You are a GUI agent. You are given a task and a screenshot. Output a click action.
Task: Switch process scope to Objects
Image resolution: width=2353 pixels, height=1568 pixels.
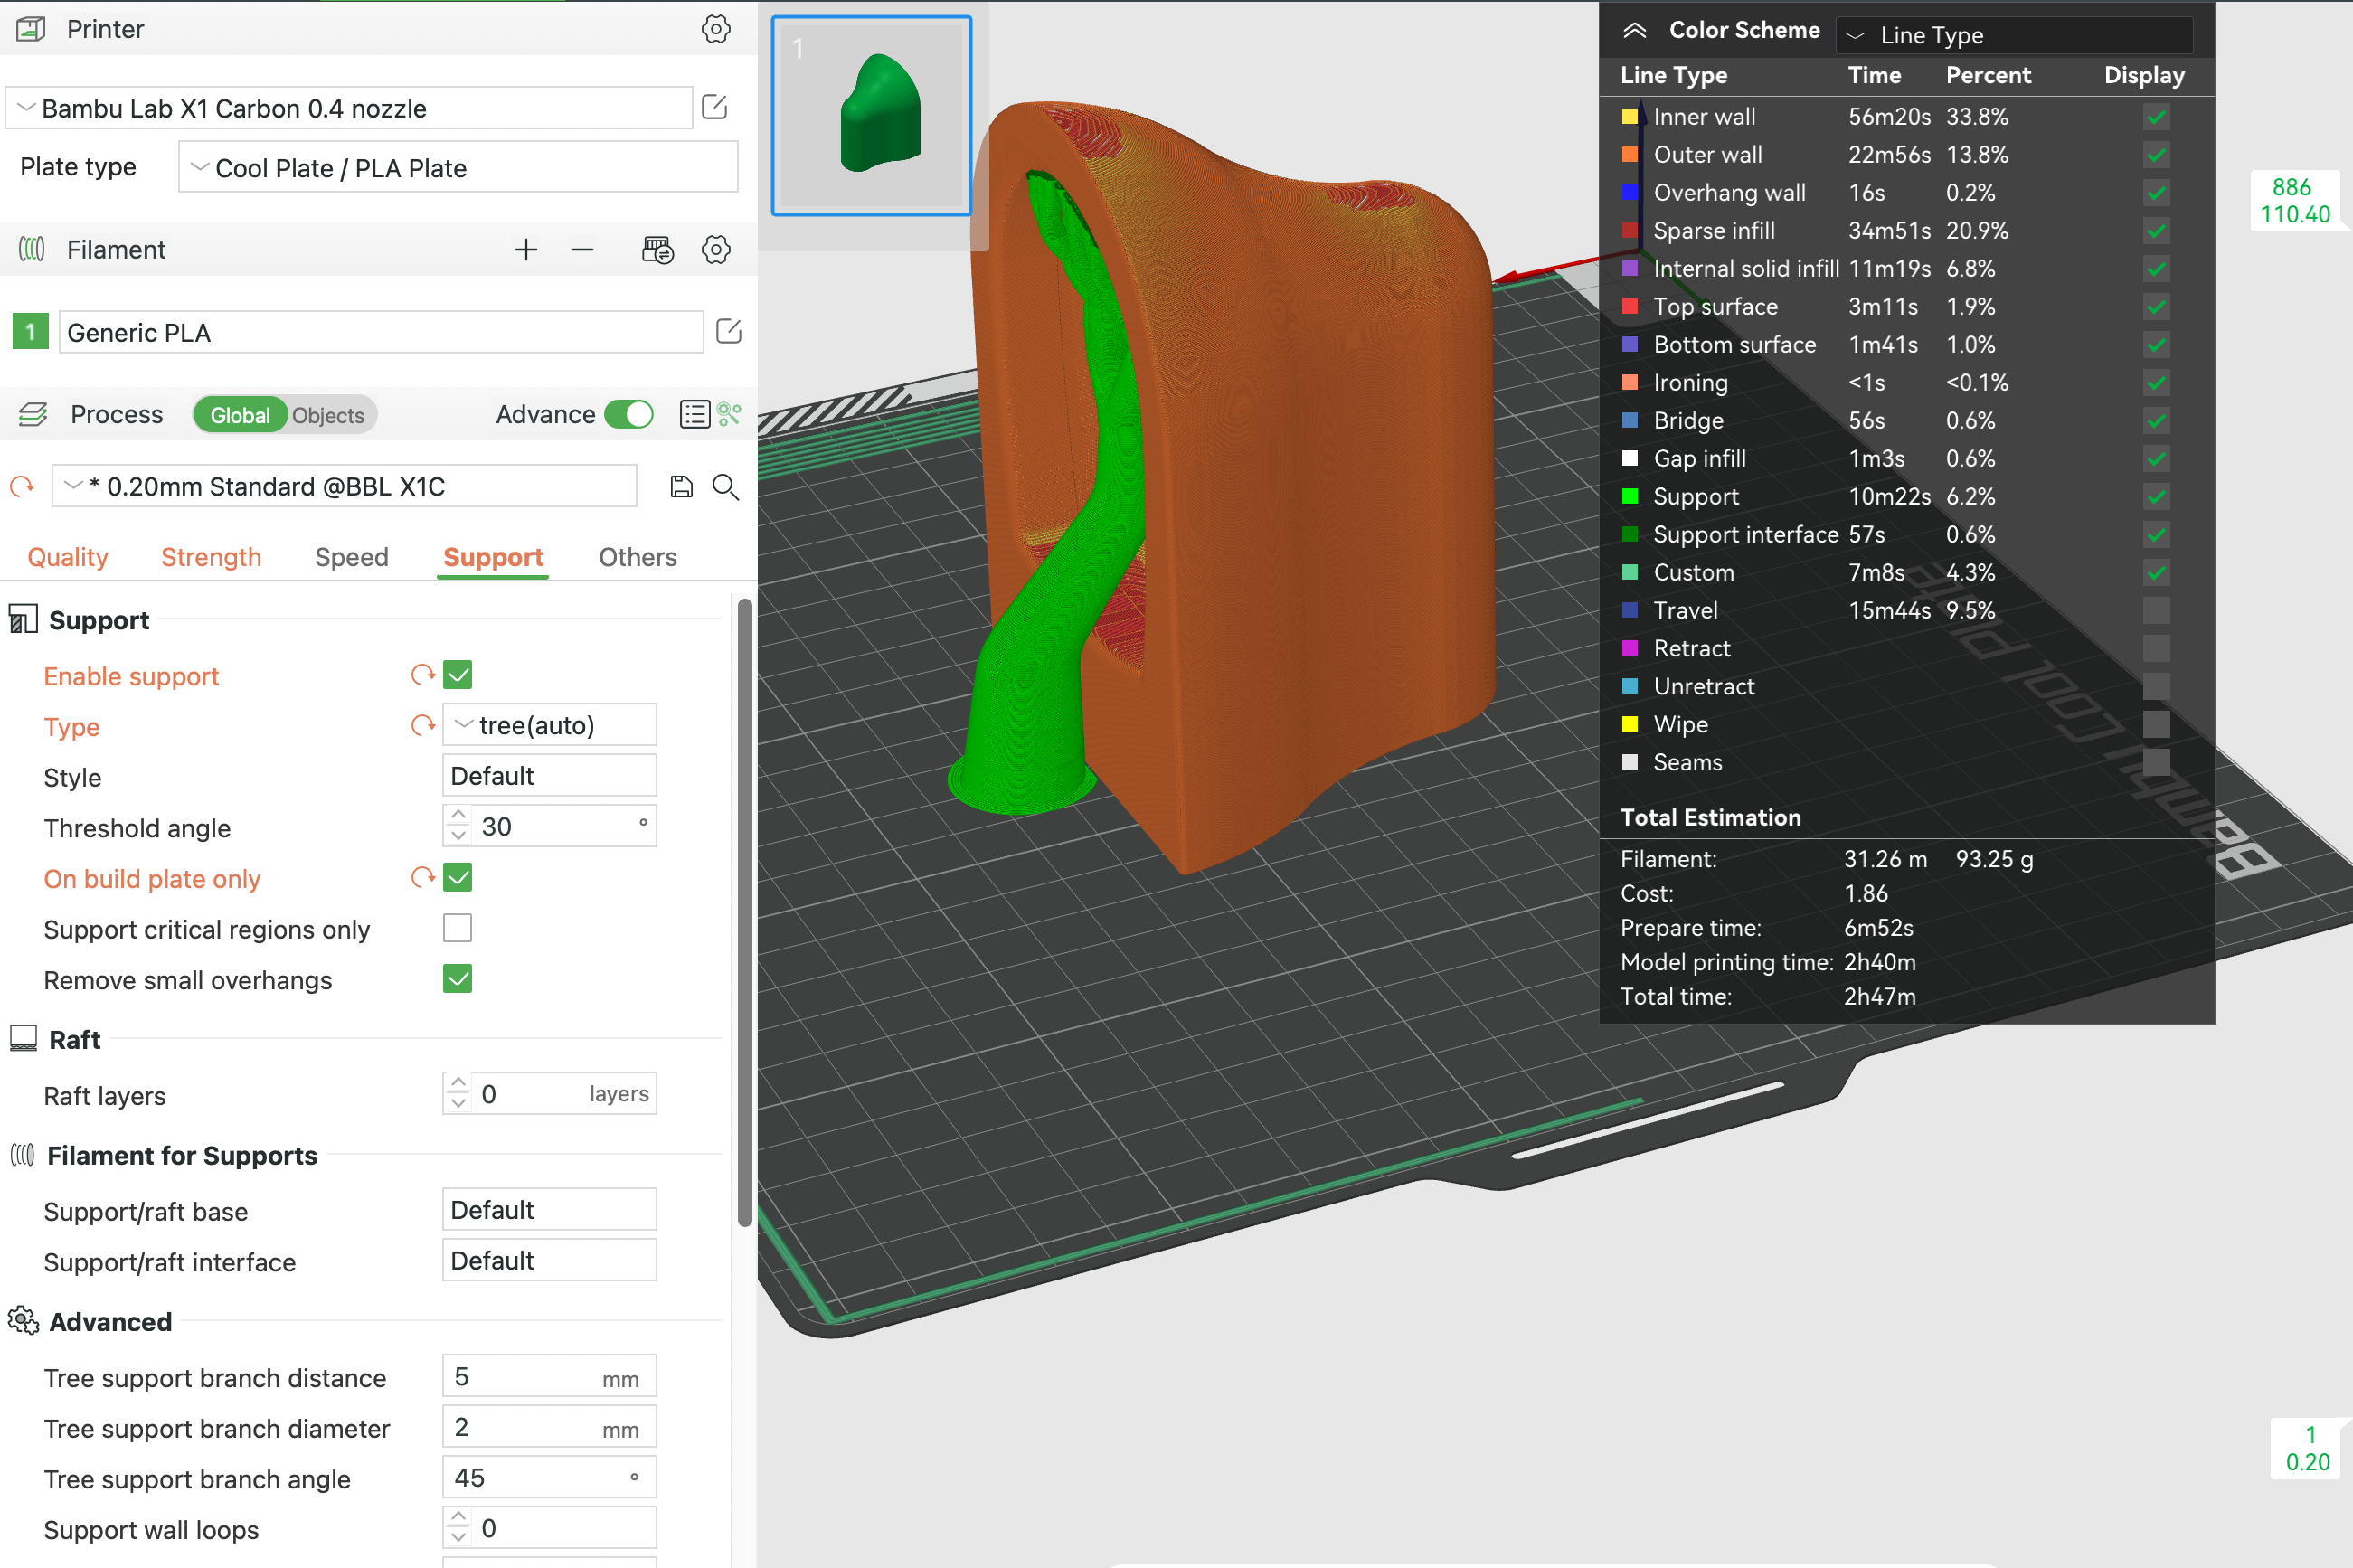328,415
